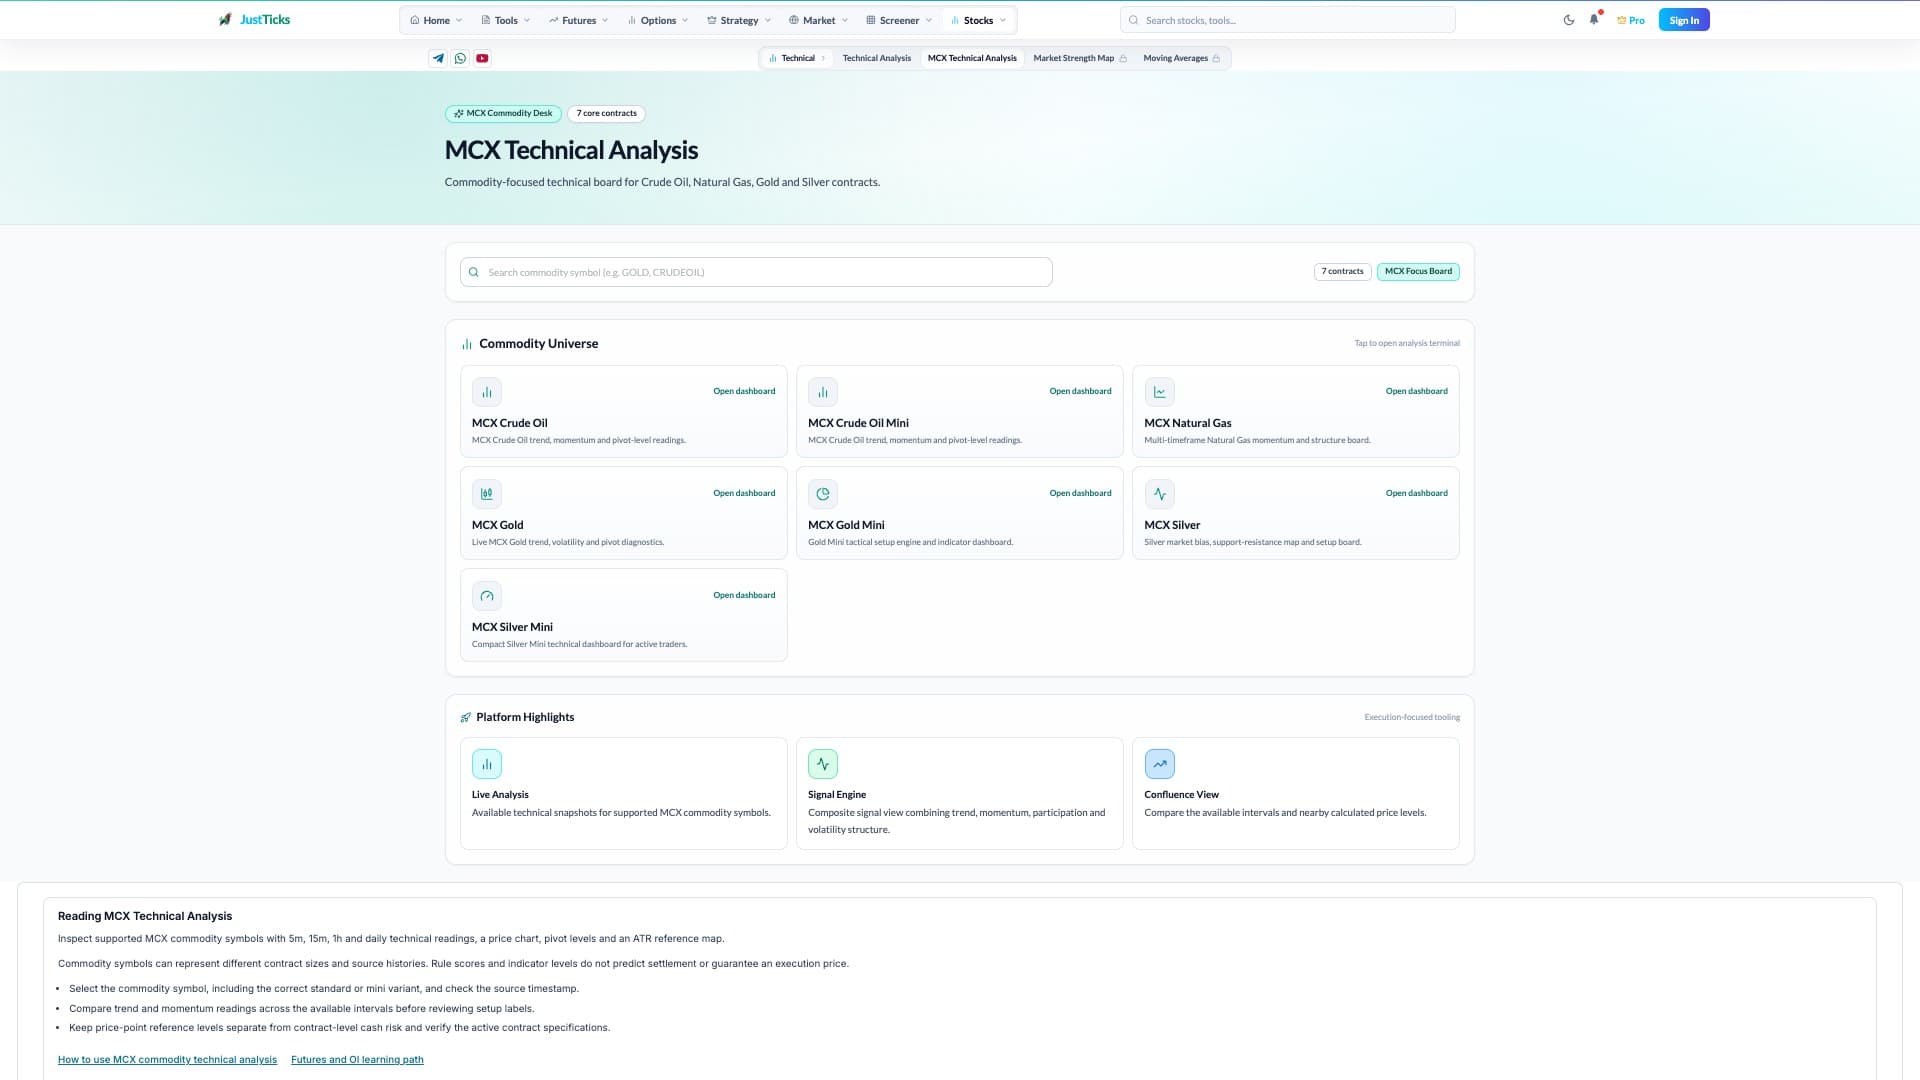The height and width of the screenshot is (1080, 1920).
Task: Open the Stocks menu
Action: (x=978, y=20)
